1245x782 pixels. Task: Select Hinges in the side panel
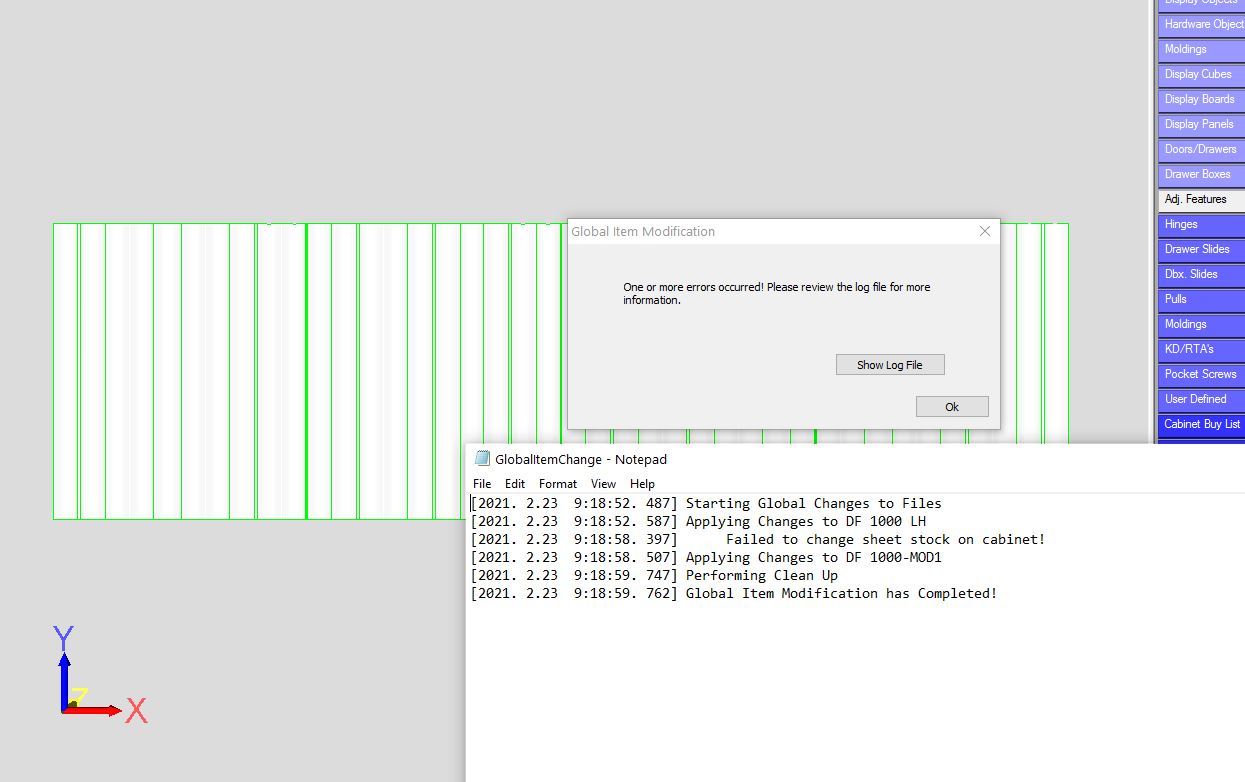pos(1202,224)
